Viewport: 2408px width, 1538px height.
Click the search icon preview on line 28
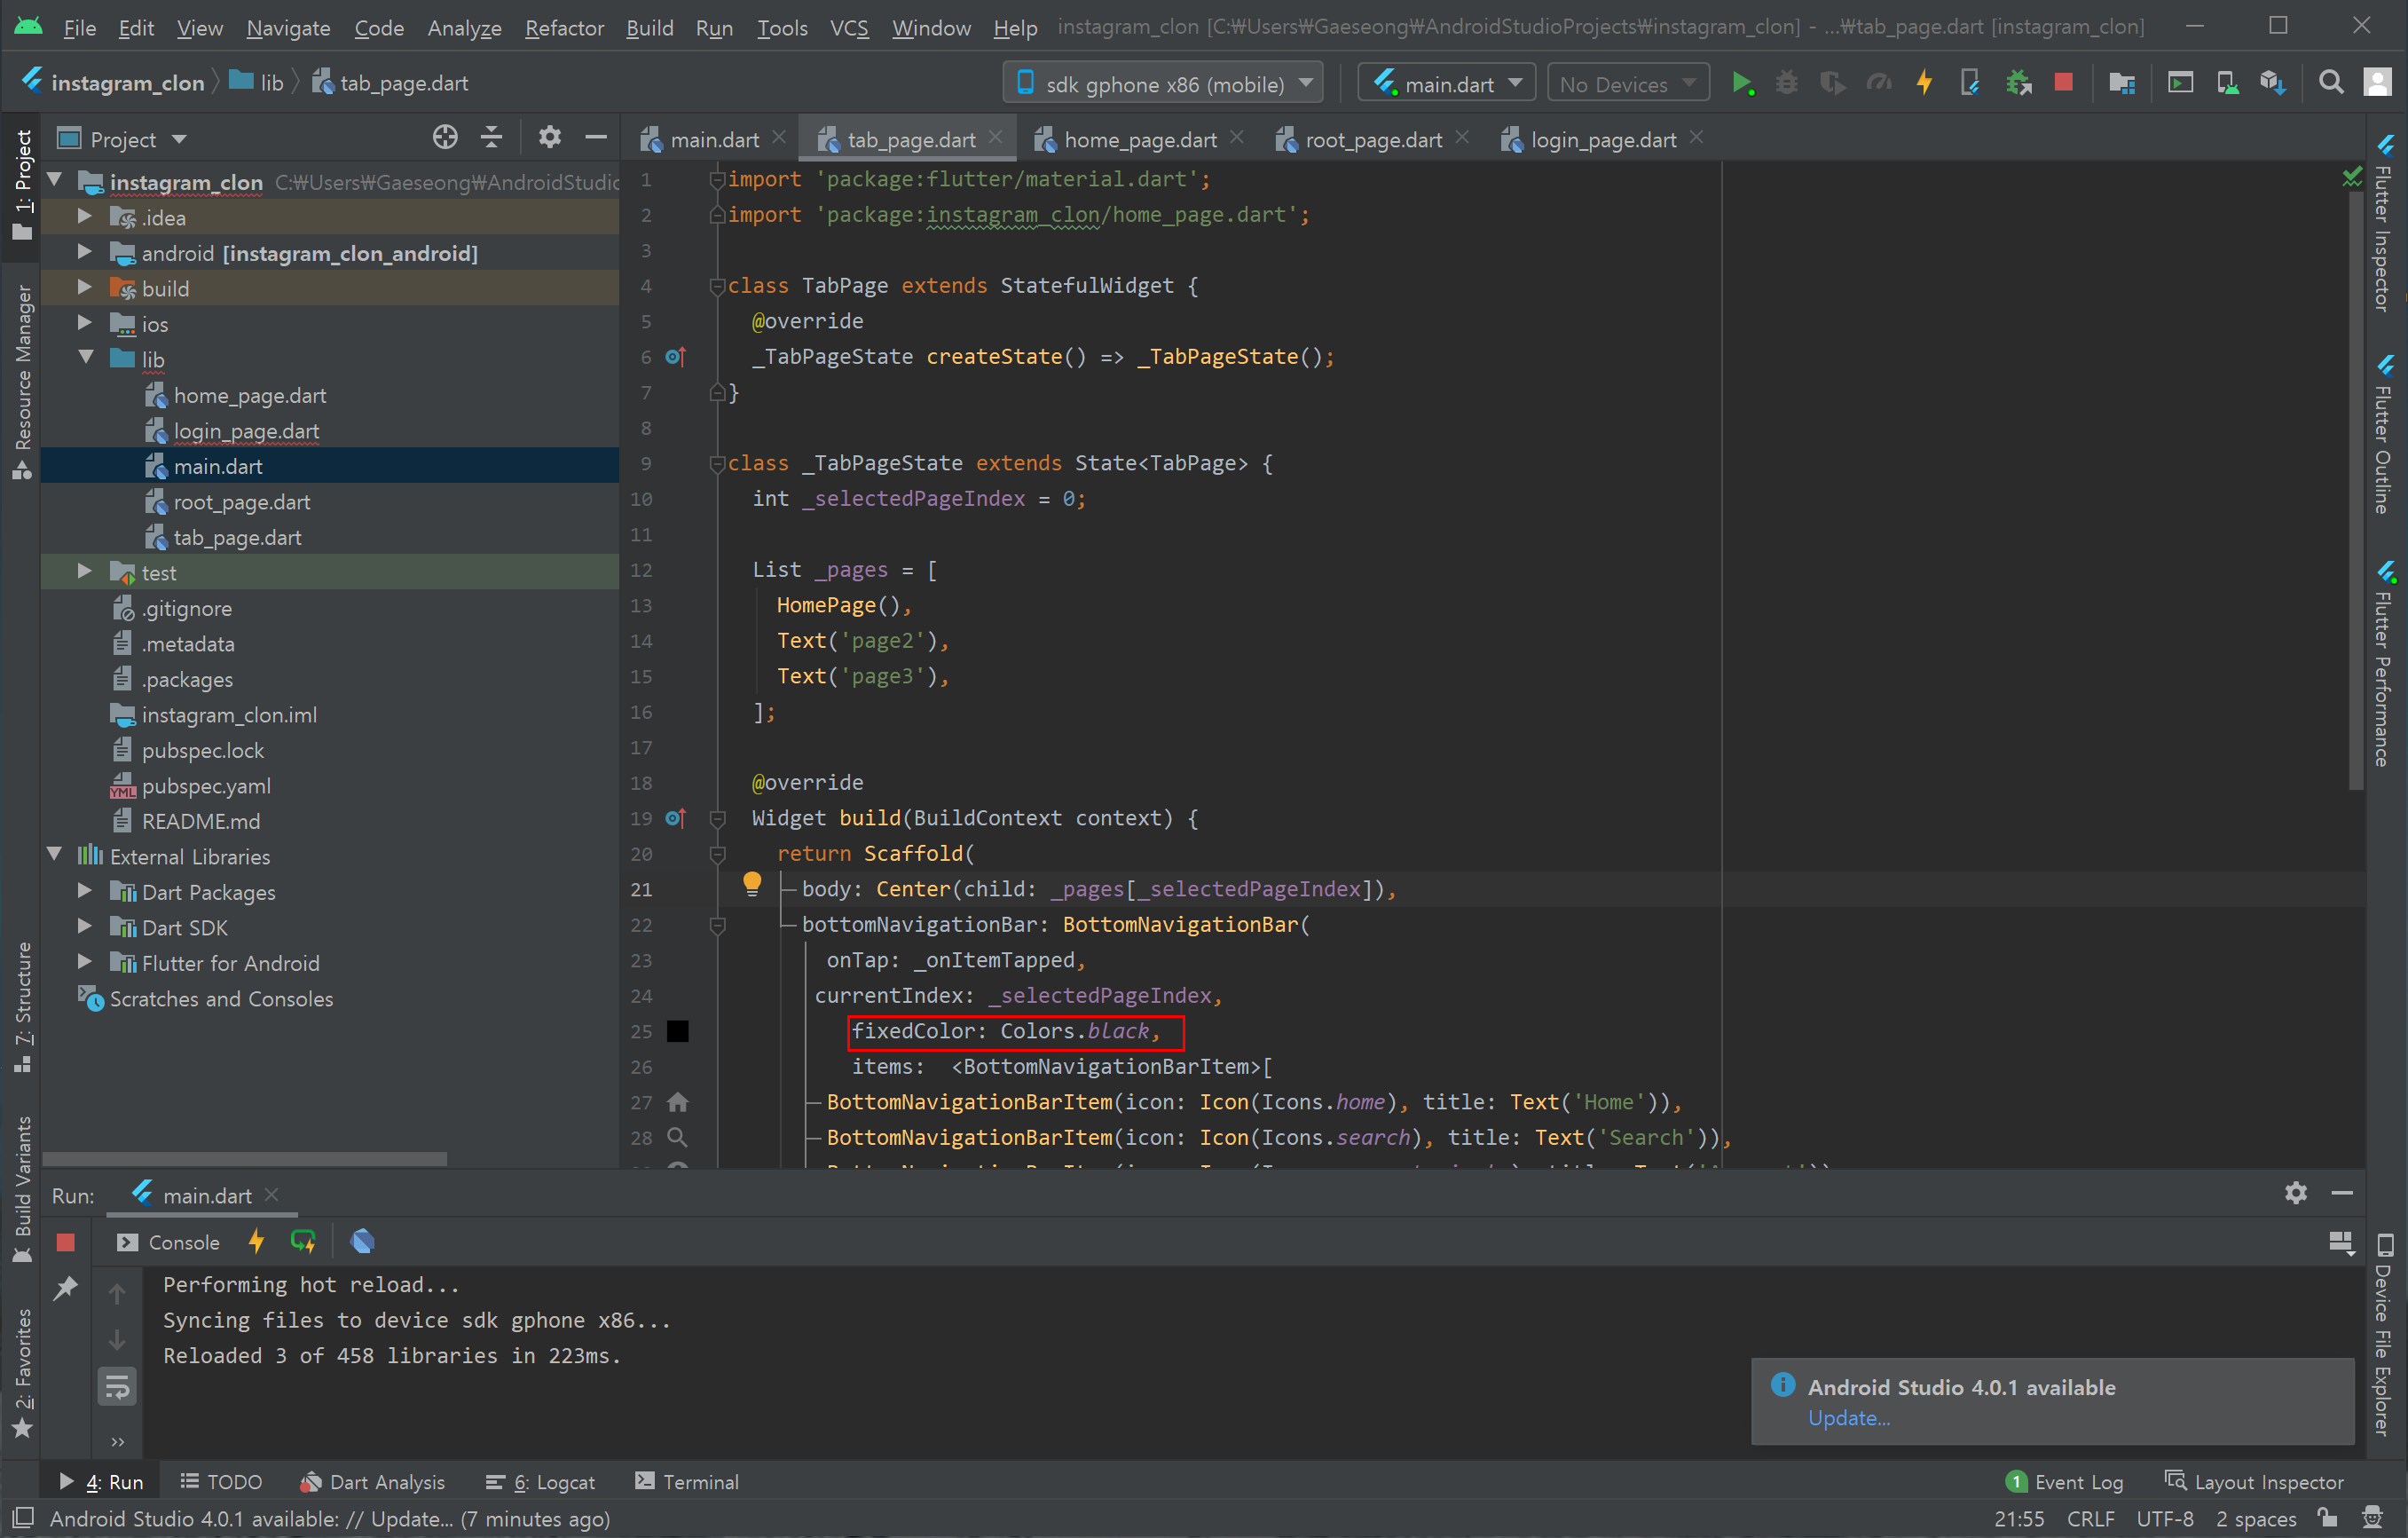point(677,1137)
